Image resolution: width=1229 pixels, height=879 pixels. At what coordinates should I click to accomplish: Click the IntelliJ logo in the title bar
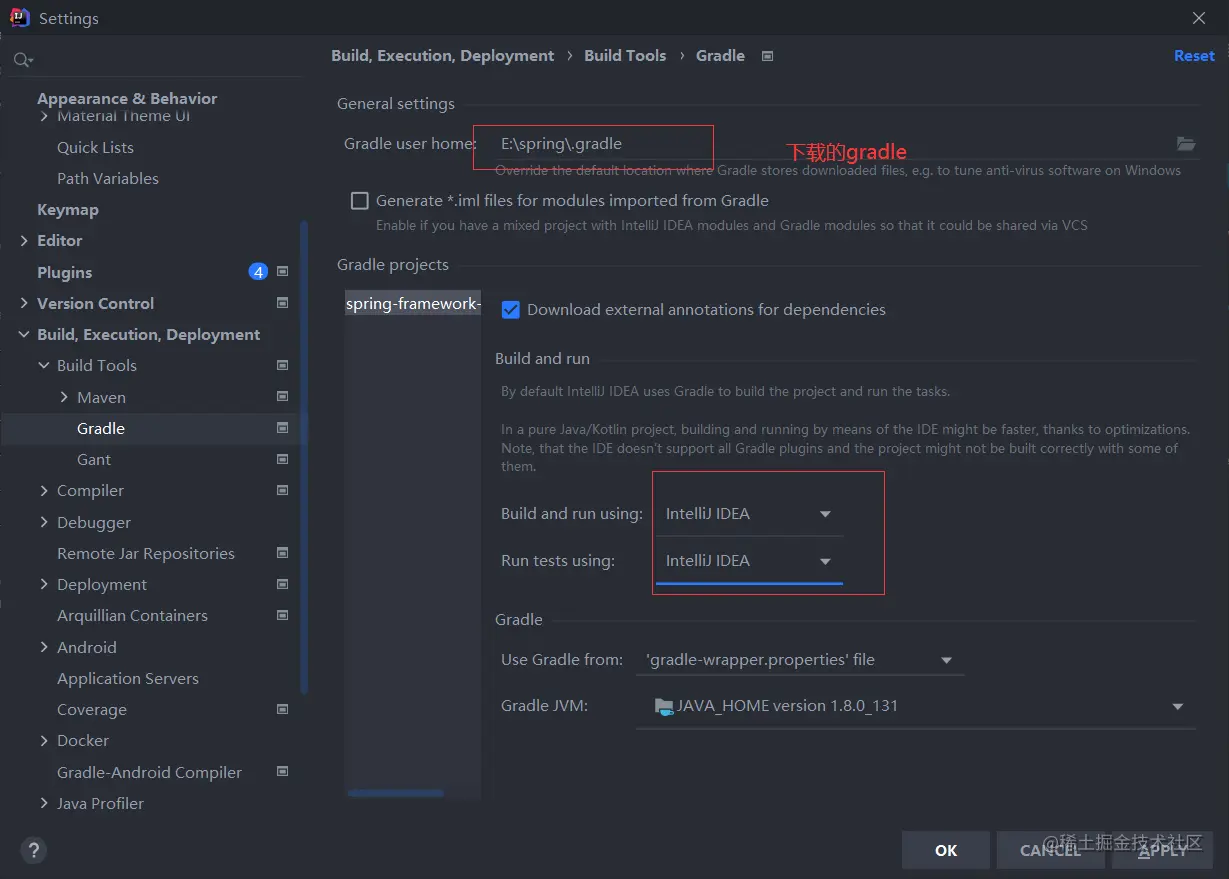tap(19, 17)
